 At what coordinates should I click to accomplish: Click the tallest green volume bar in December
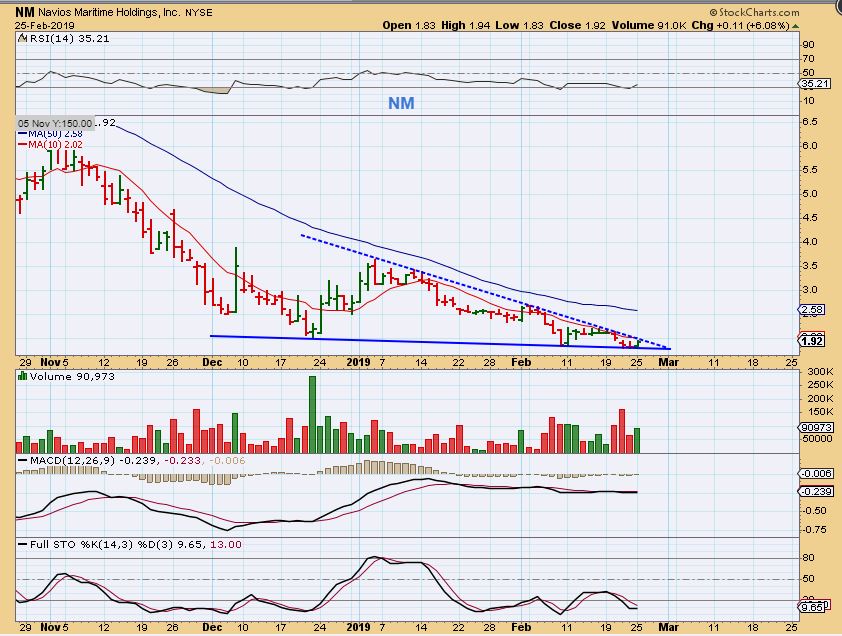(313, 414)
